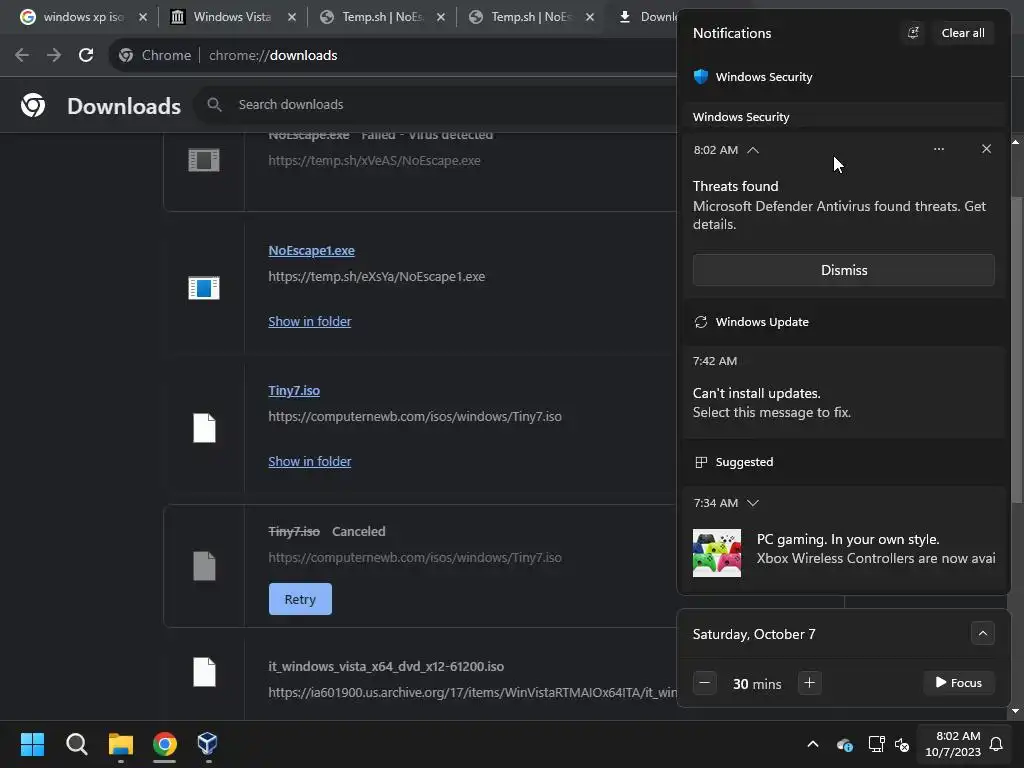The height and width of the screenshot is (768, 1024).
Task: Start a Focus session
Action: (x=959, y=683)
